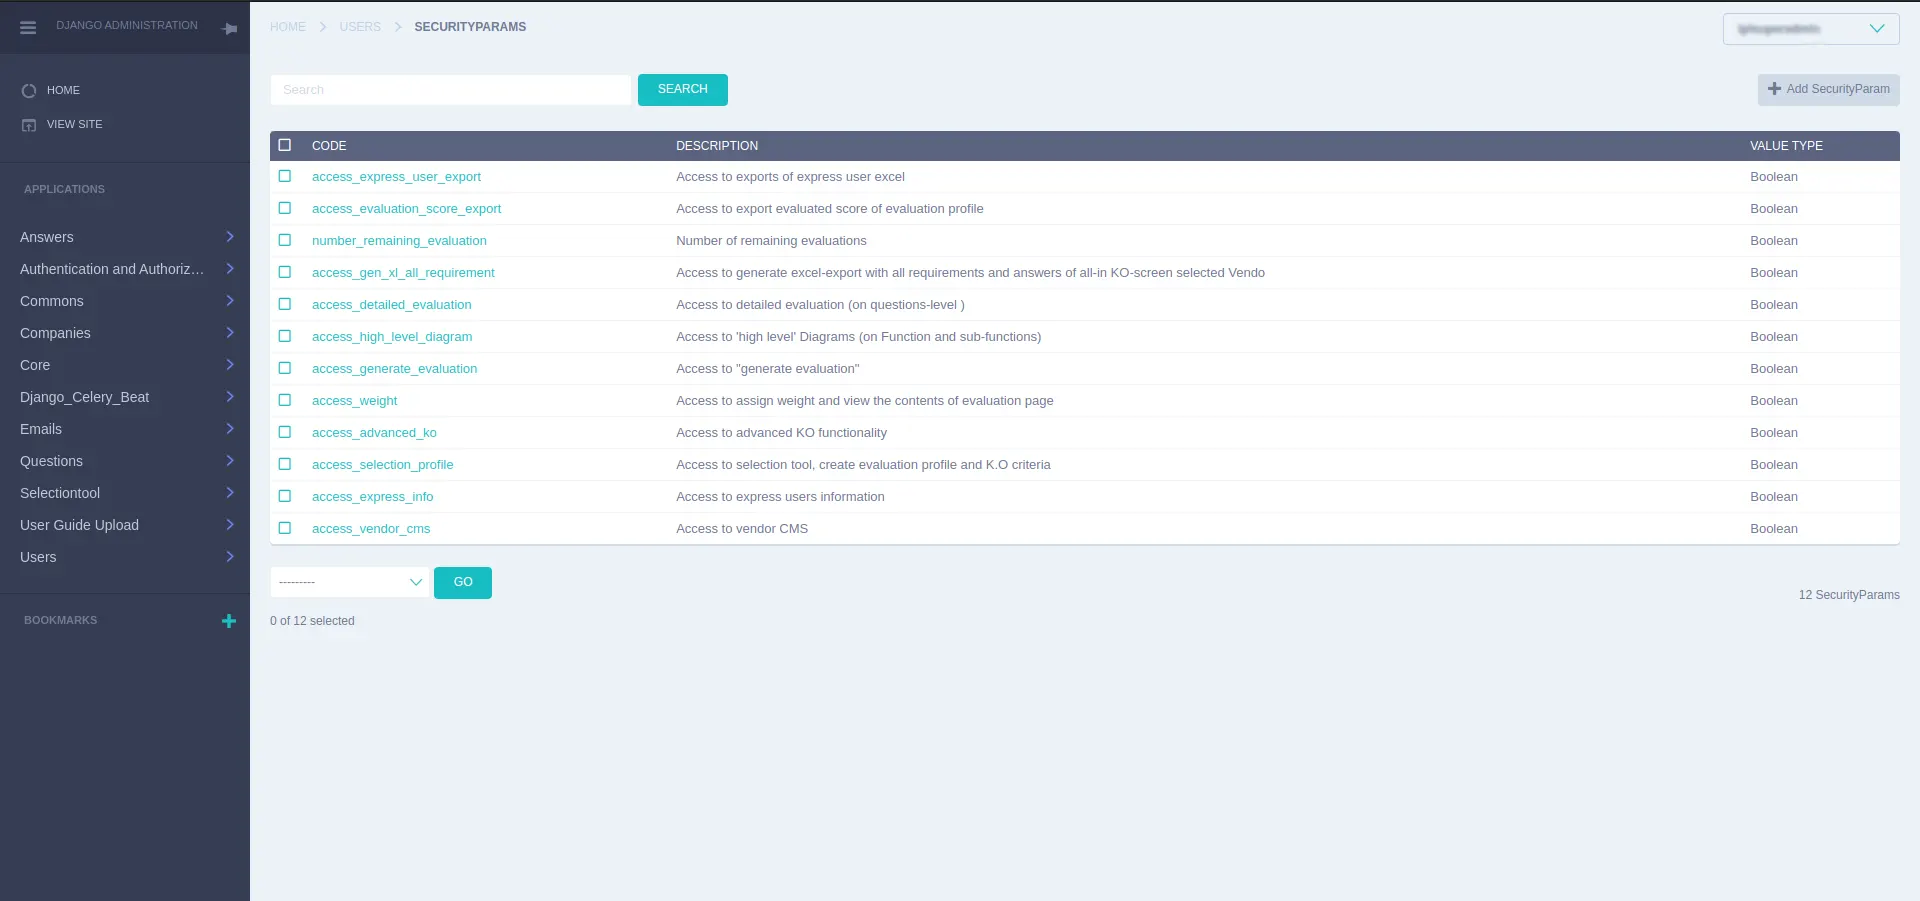1920x901 pixels.
Task: Click the HOME sidebar link
Action: (x=63, y=90)
